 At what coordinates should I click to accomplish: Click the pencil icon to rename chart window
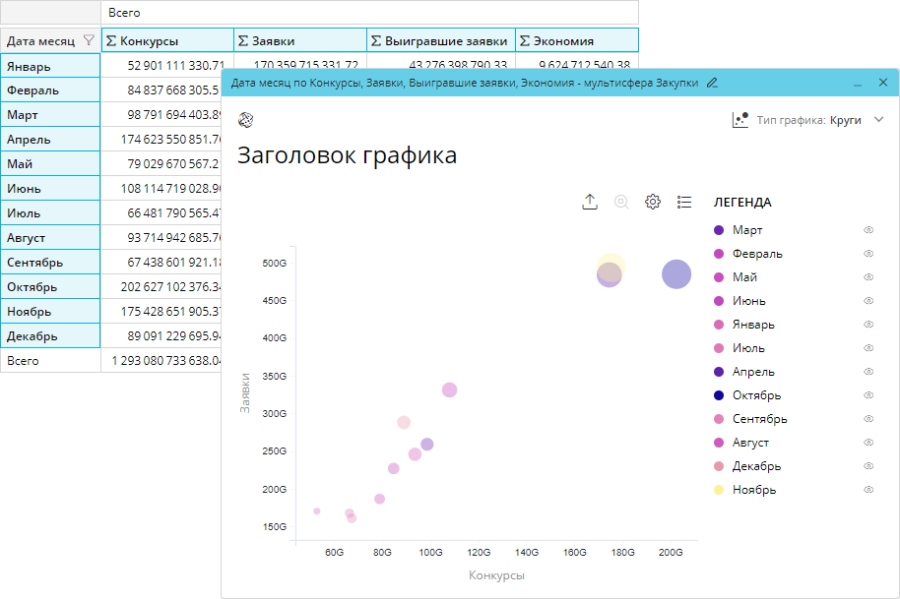[x=712, y=83]
